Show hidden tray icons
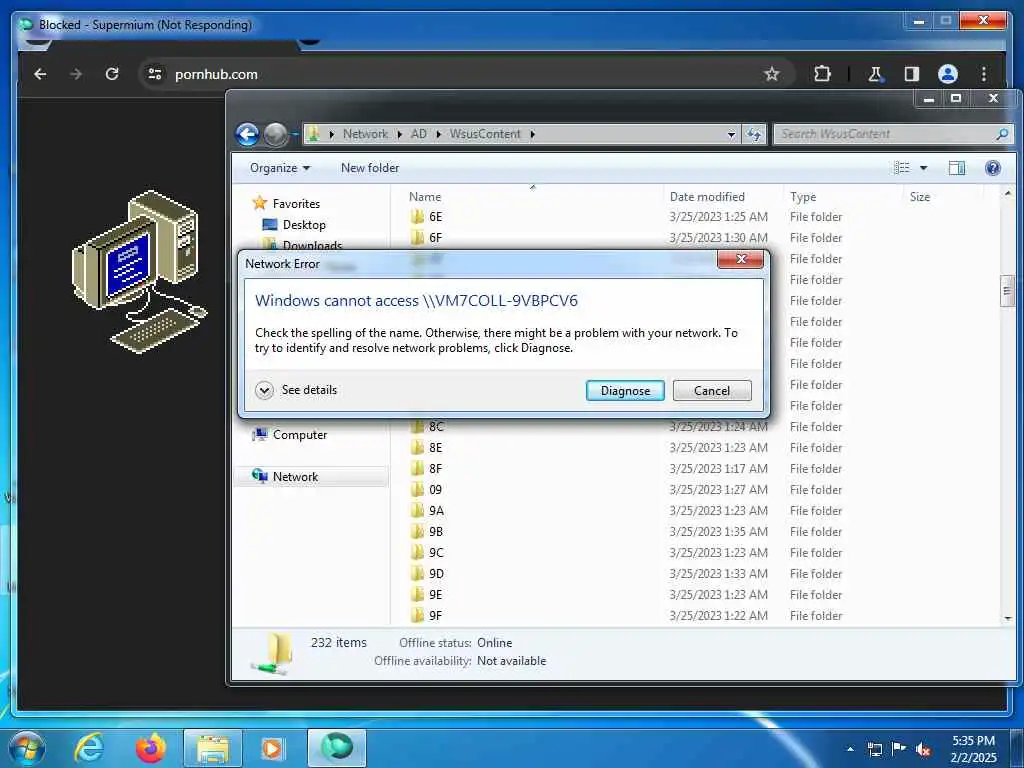 (850, 749)
